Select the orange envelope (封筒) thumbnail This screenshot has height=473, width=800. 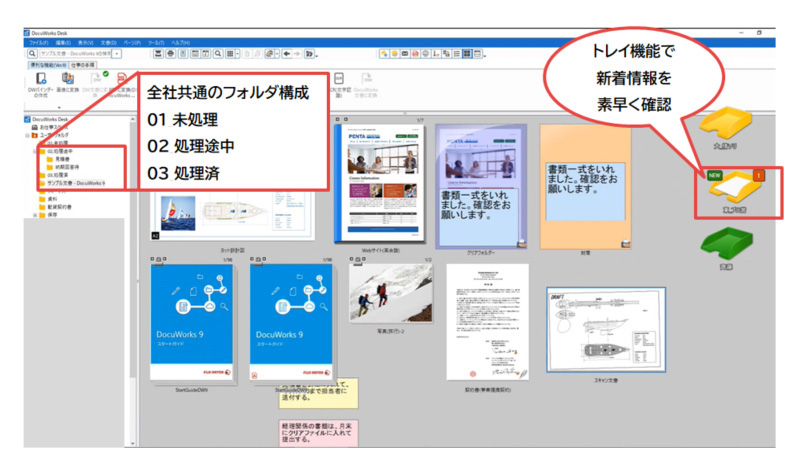click(x=585, y=187)
